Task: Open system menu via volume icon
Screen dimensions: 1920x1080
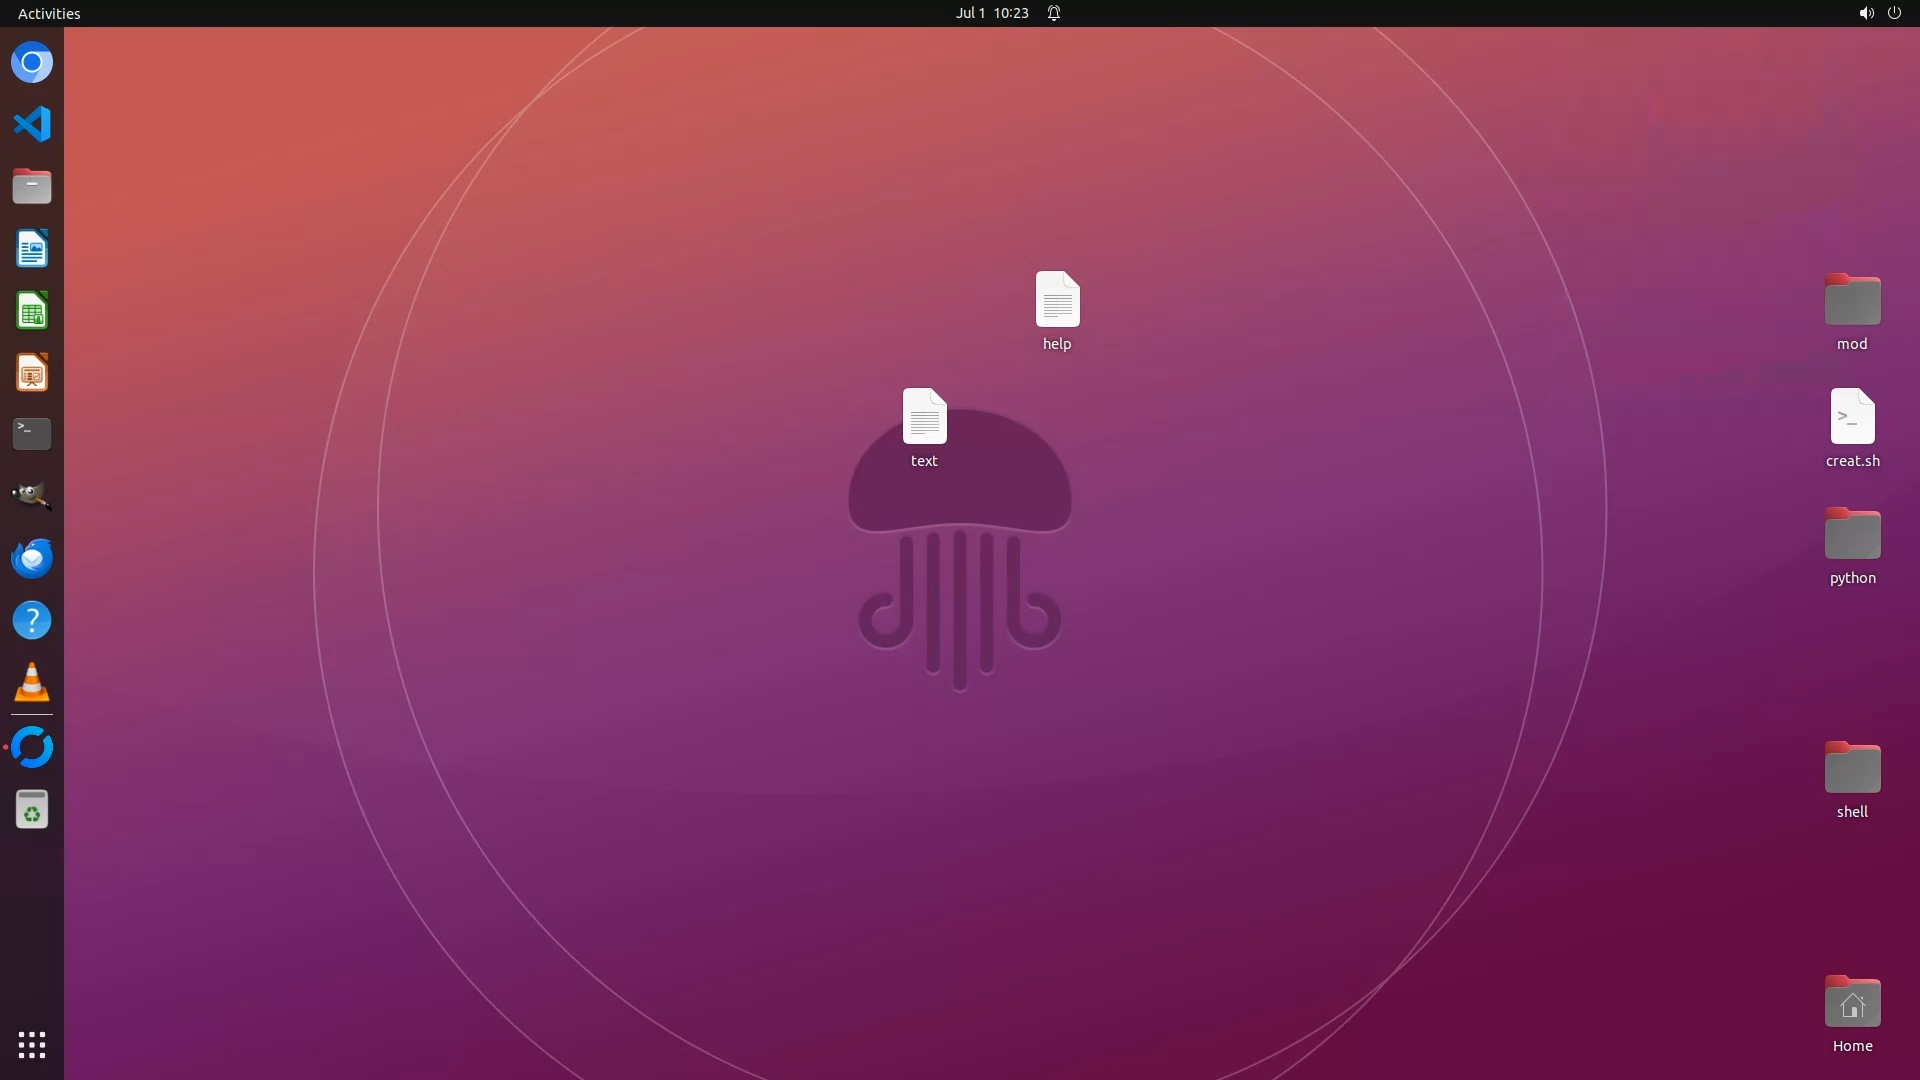Action: point(1866,13)
